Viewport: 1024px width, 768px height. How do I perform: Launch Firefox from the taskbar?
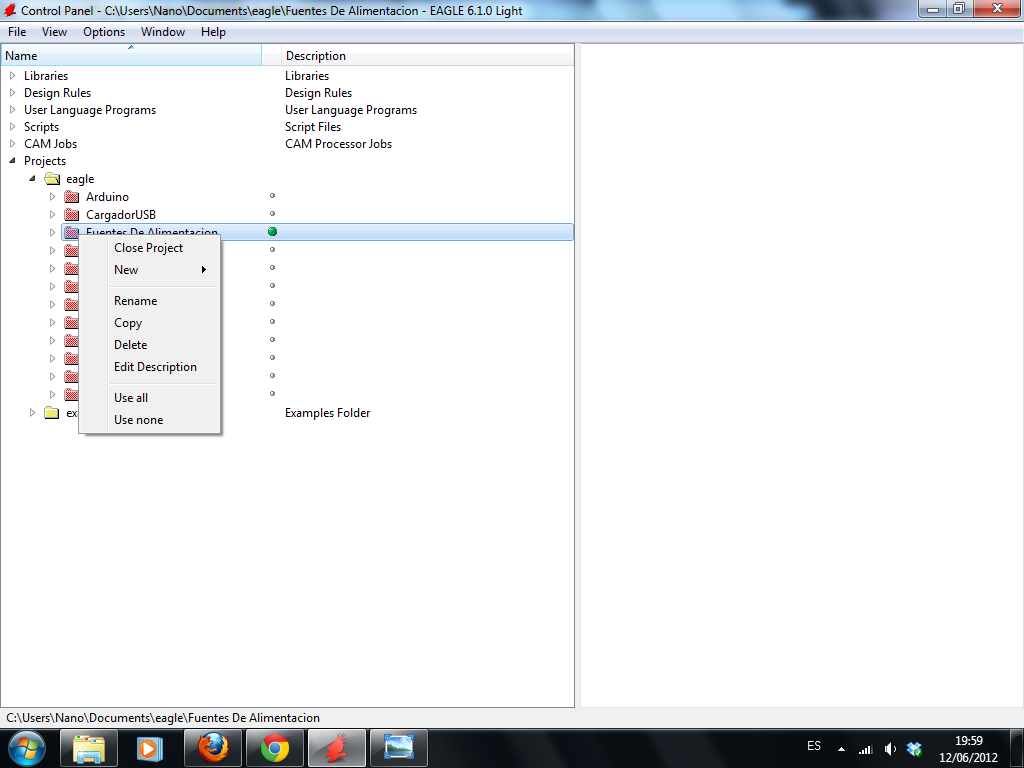pyautogui.click(x=213, y=748)
